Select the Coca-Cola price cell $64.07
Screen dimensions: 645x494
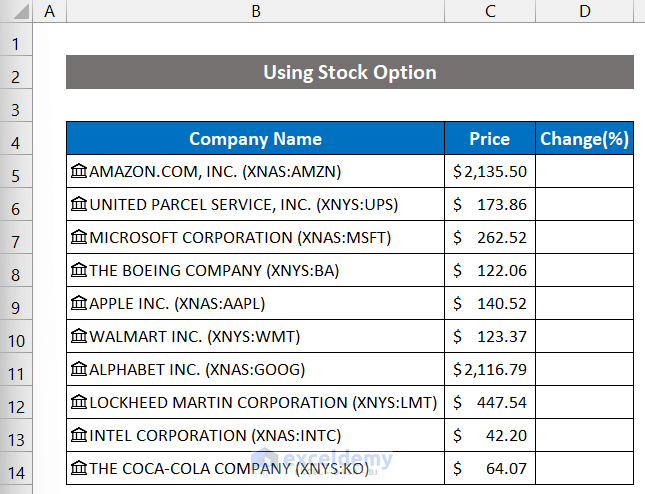(x=490, y=468)
